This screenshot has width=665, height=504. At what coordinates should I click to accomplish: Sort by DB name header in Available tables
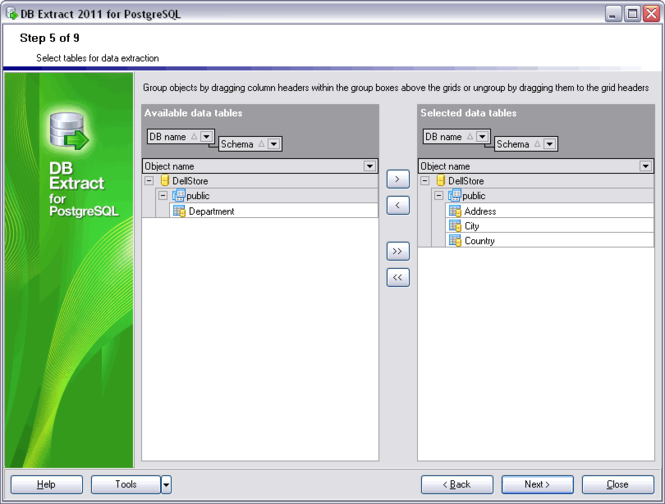point(181,137)
